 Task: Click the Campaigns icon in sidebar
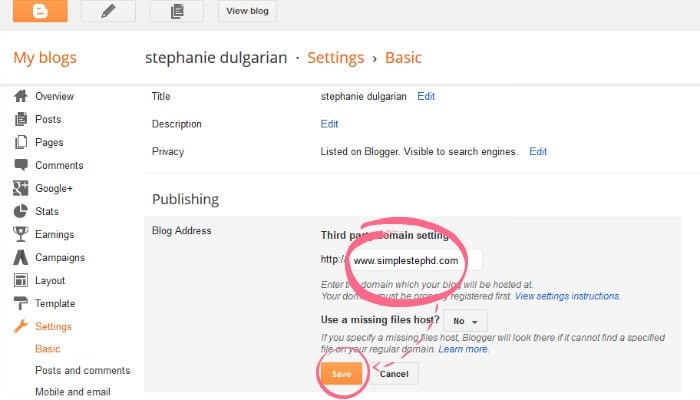coord(21,257)
